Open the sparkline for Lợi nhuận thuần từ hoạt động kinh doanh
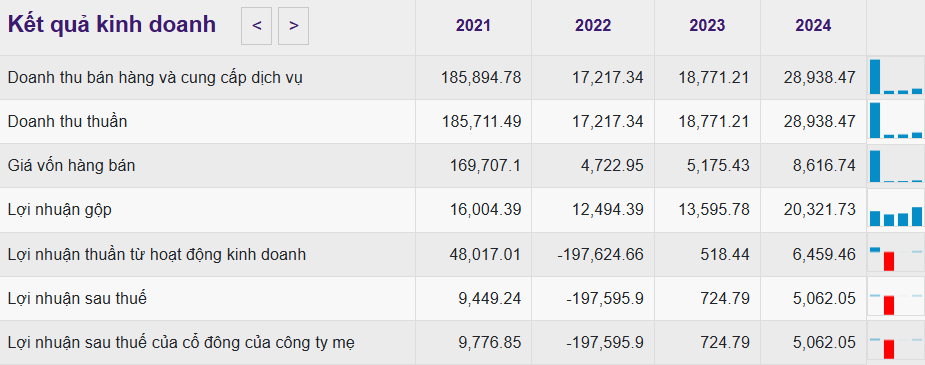Viewport: 925px width, 365px height. 896,254
